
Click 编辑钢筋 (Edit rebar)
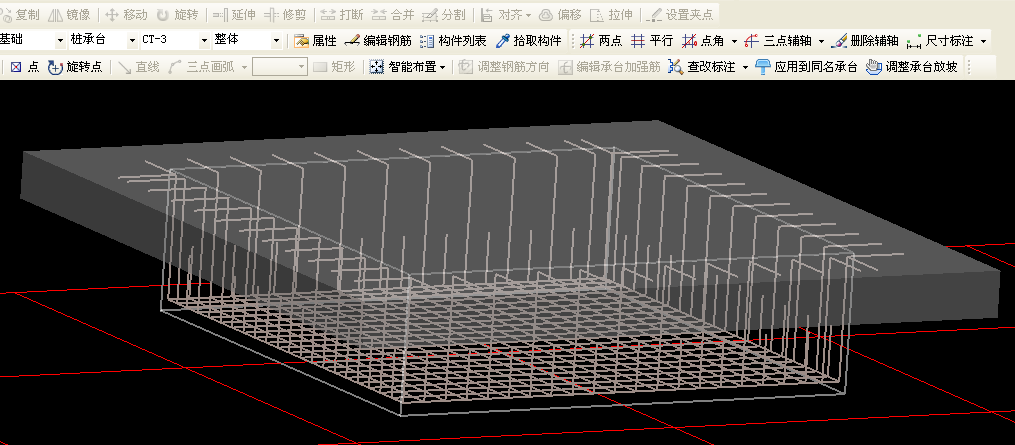point(379,41)
